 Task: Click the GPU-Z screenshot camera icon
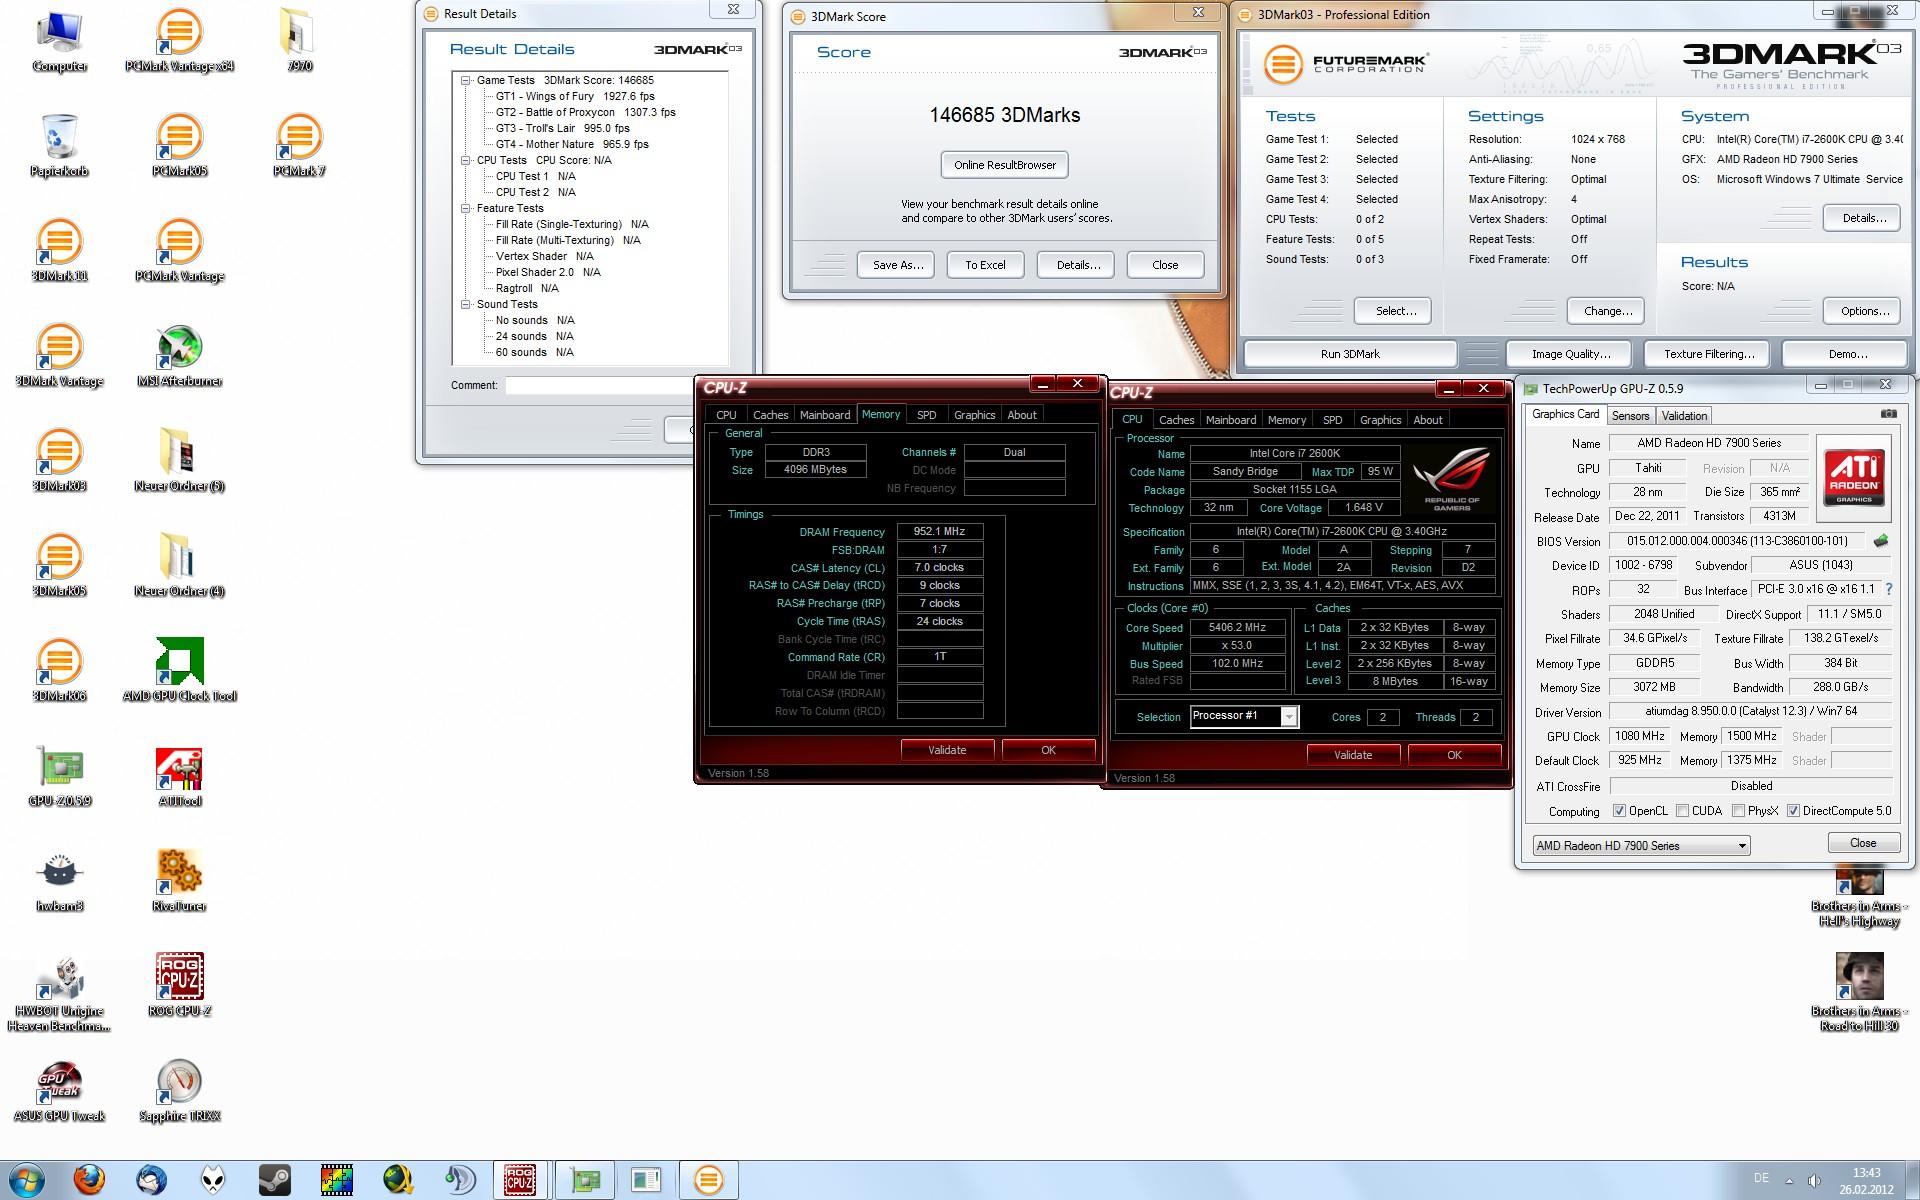pos(1888,414)
